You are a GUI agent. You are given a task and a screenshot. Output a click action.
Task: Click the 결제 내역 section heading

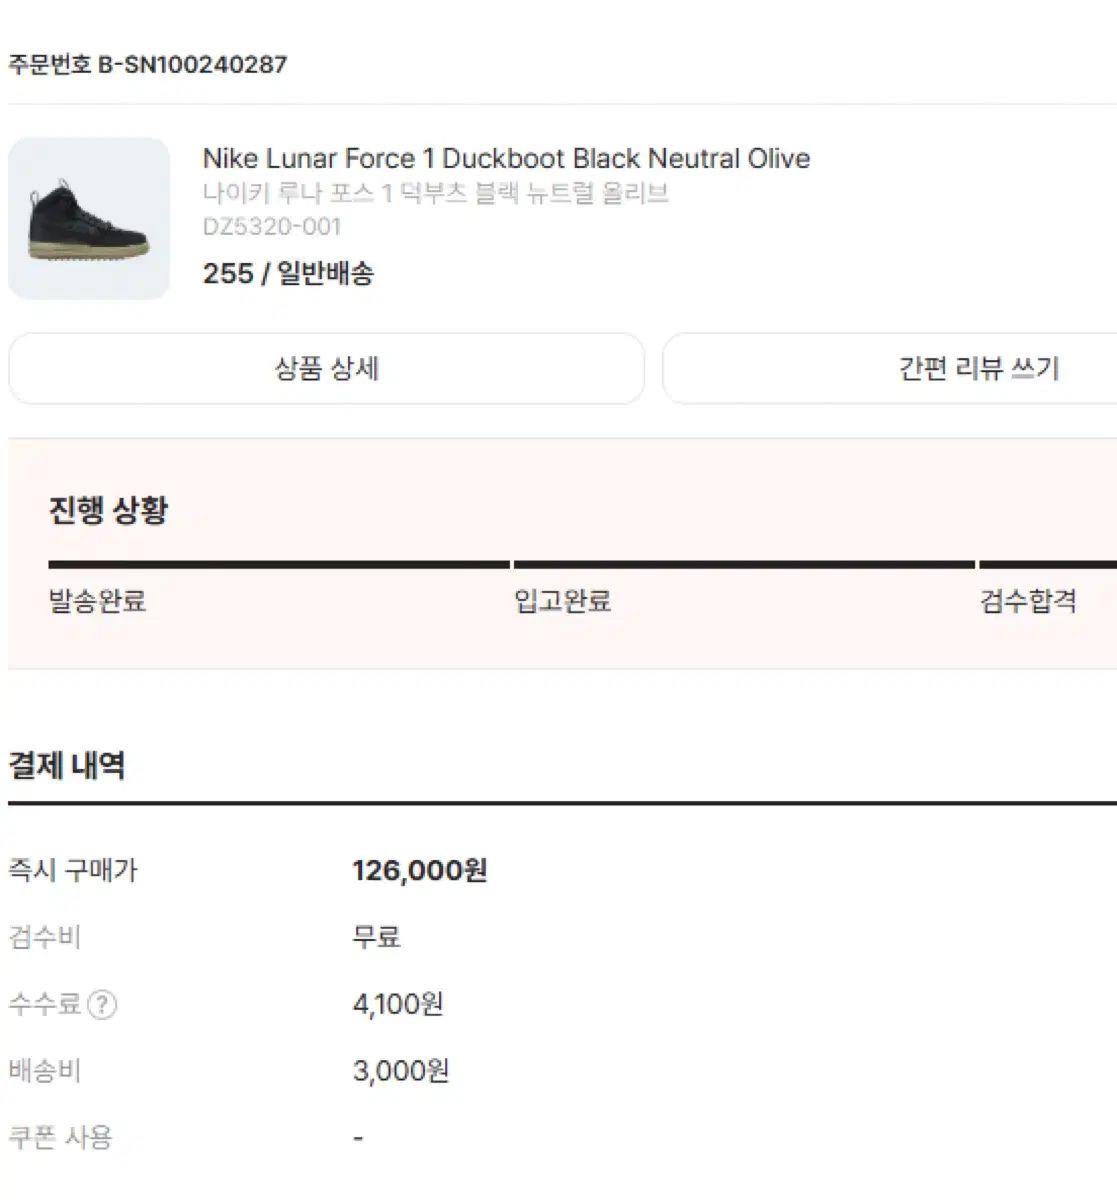tap(66, 766)
